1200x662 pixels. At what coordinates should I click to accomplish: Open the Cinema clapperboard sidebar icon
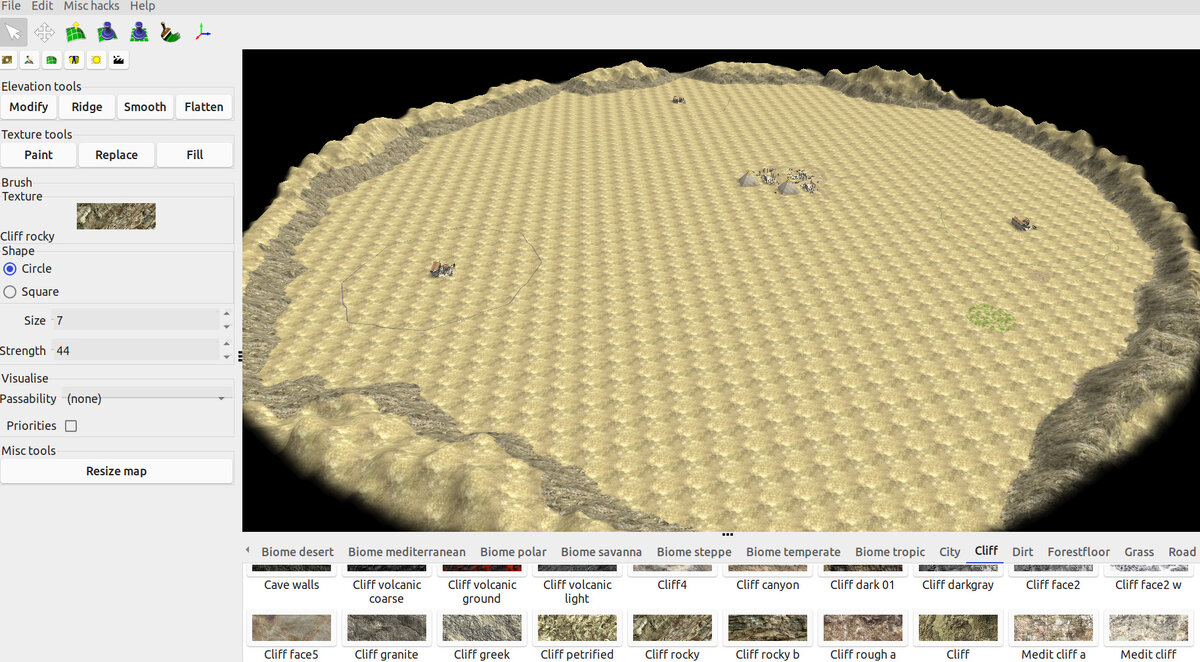pyautogui.click(x=118, y=60)
